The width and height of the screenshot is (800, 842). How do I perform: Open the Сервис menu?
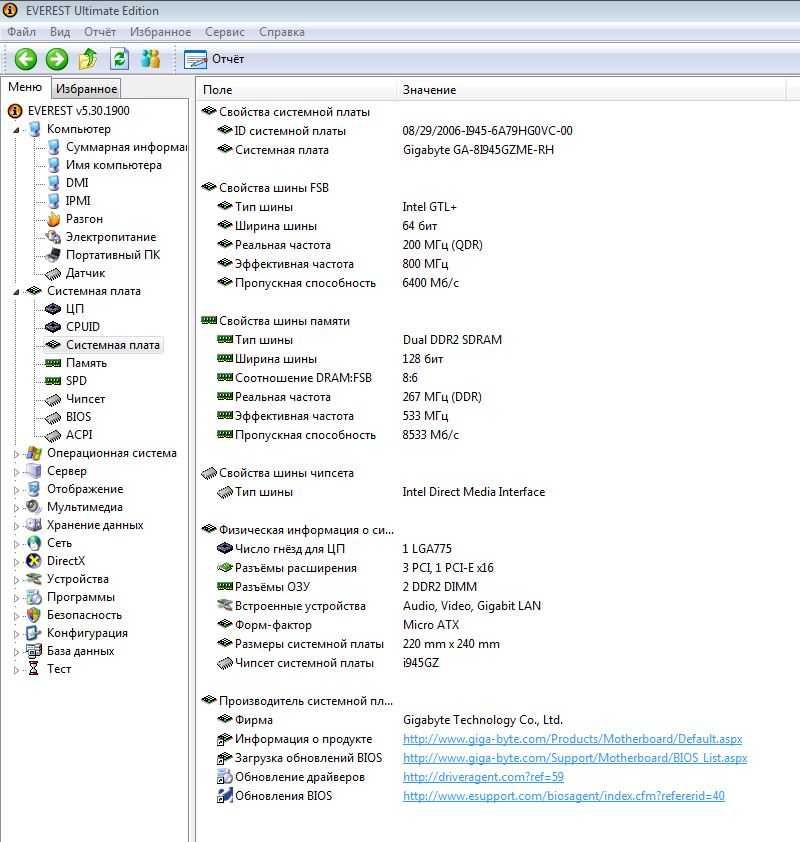[x=224, y=32]
